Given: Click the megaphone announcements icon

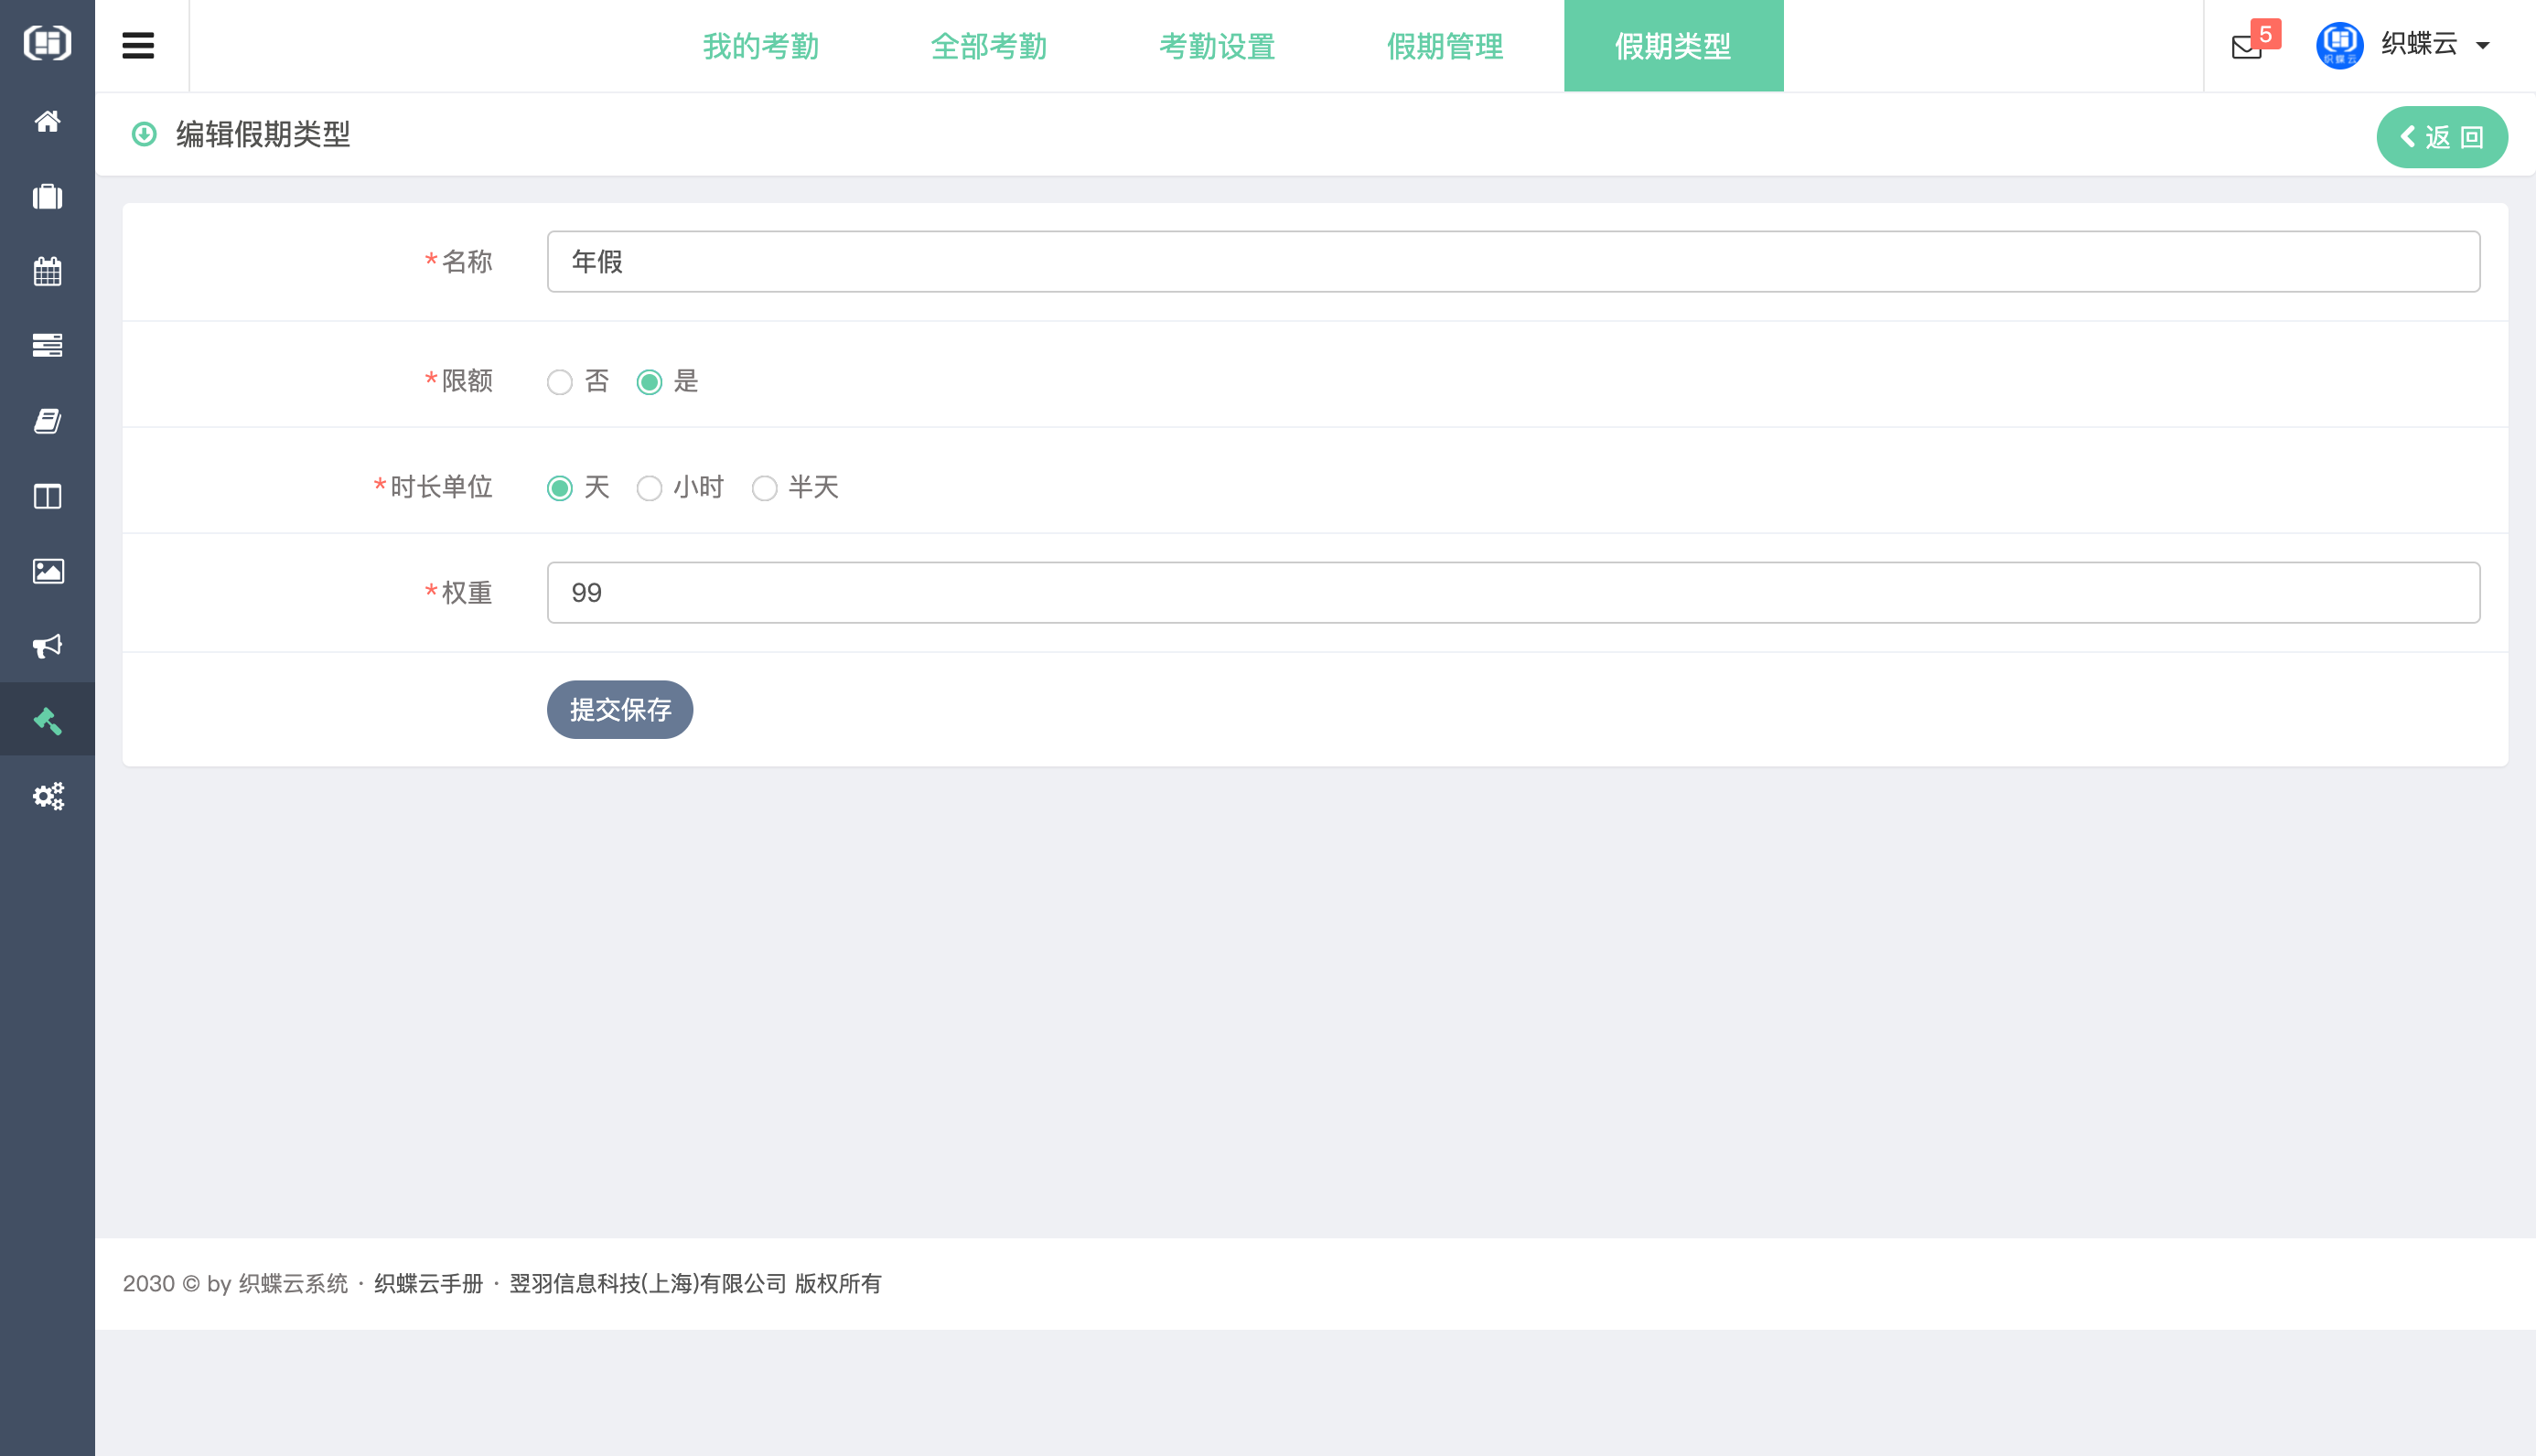Looking at the screenshot, I should click(47, 646).
